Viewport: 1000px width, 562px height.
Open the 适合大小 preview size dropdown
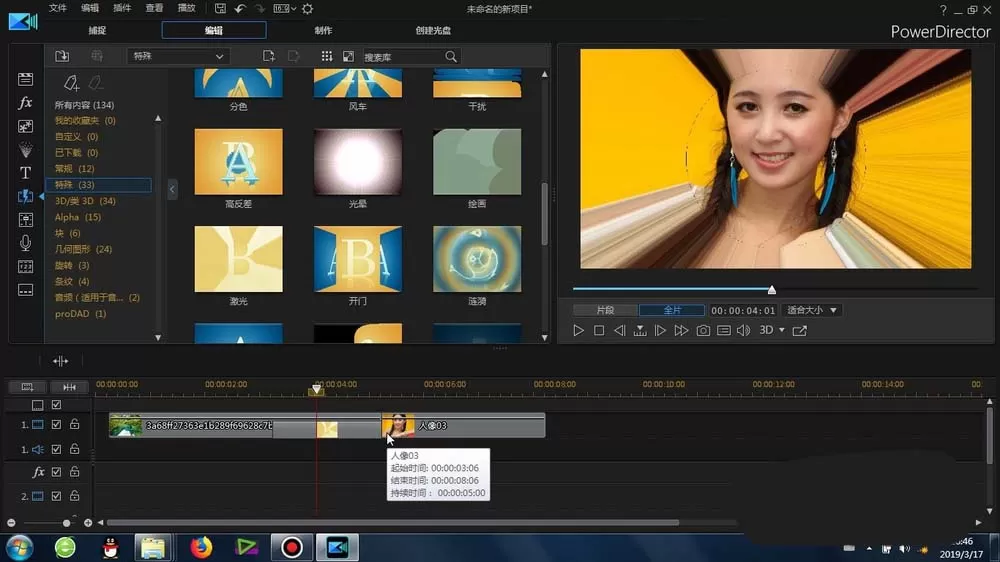pos(811,310)
